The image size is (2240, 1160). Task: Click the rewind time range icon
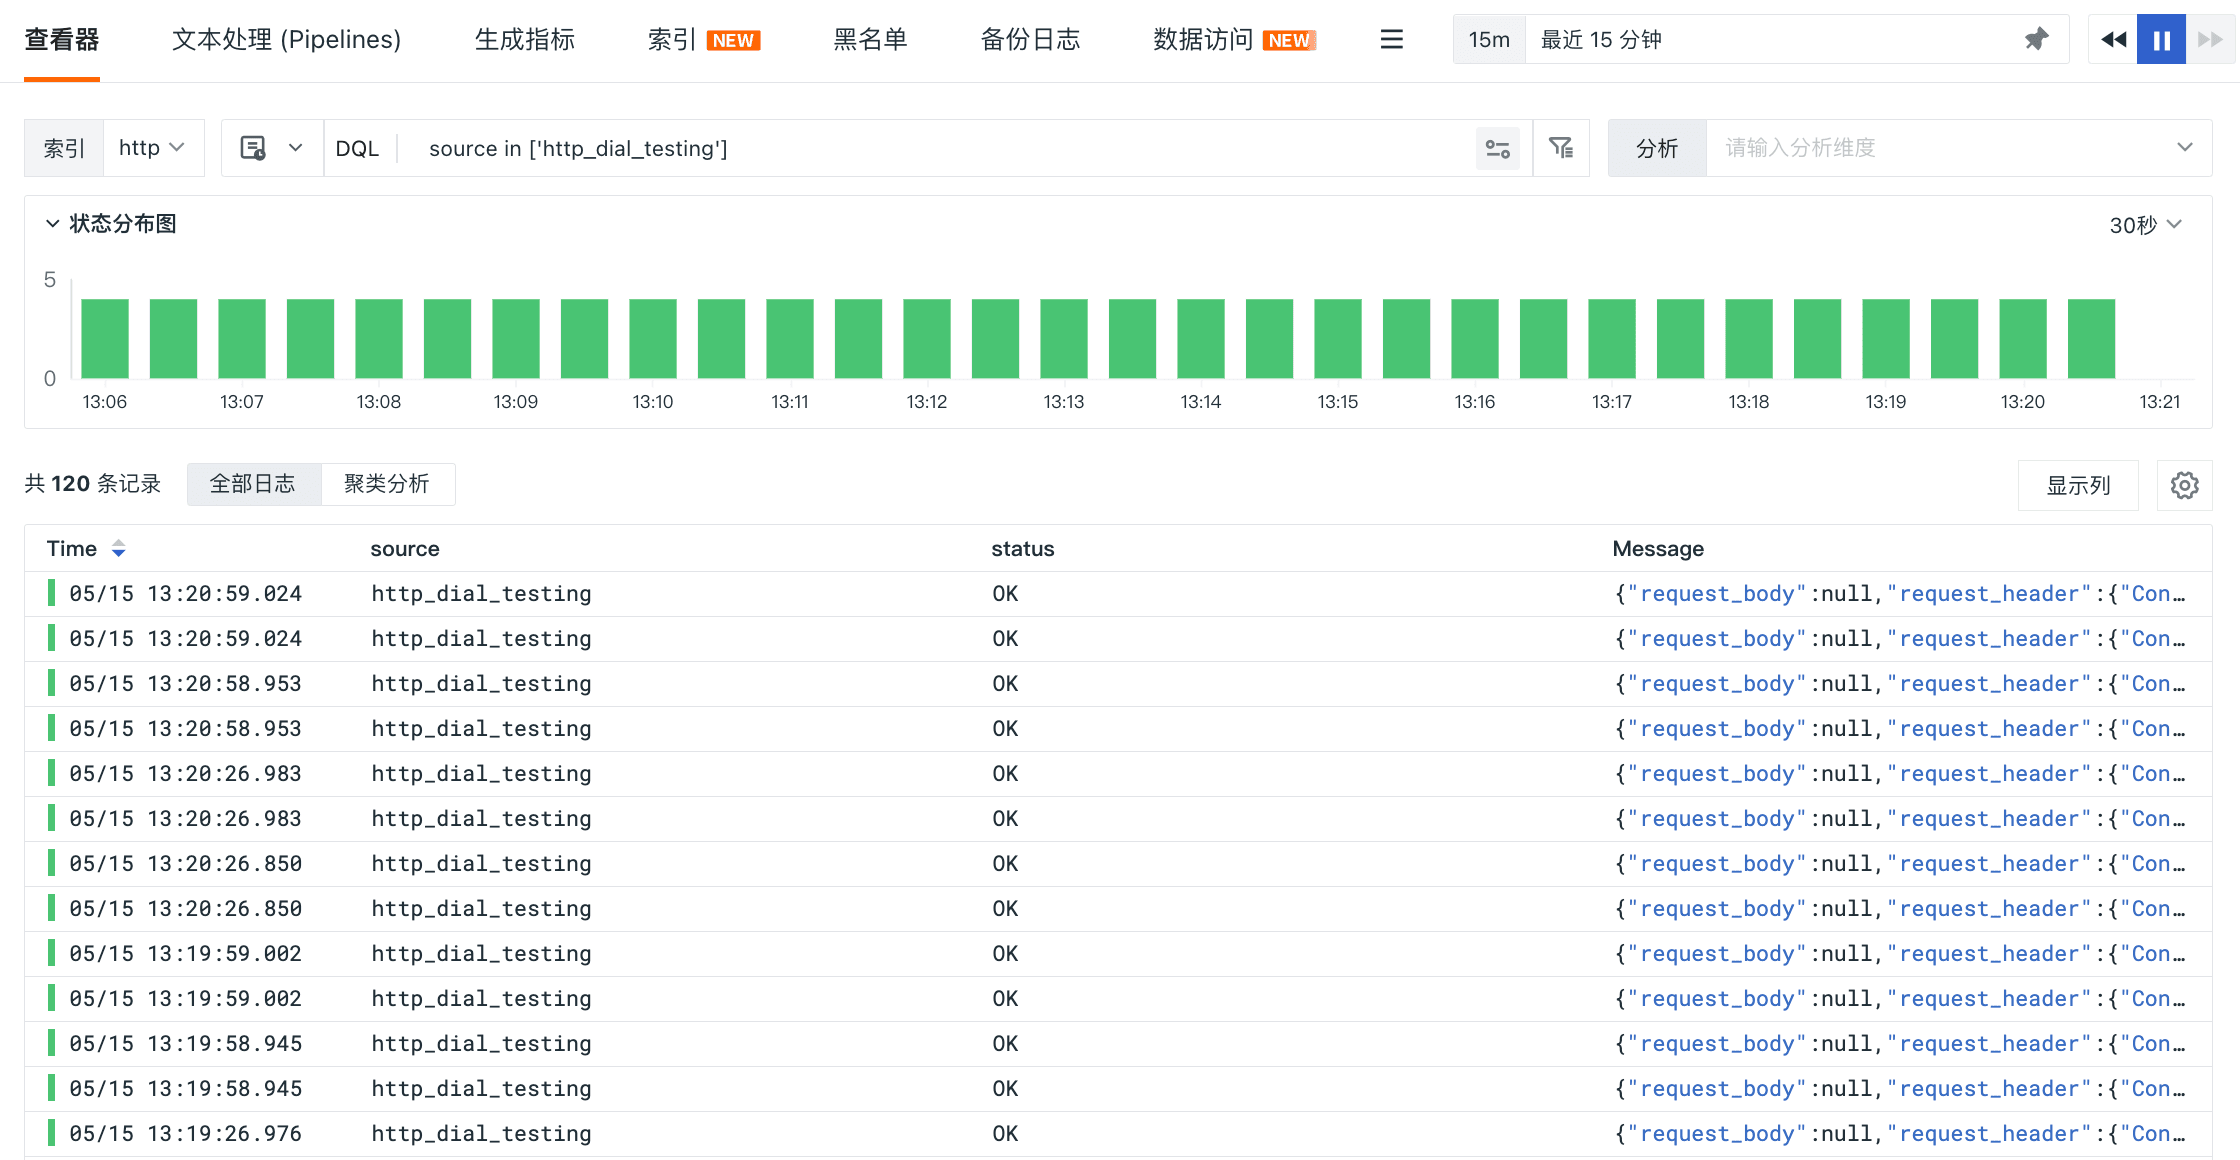point(2113,40)
